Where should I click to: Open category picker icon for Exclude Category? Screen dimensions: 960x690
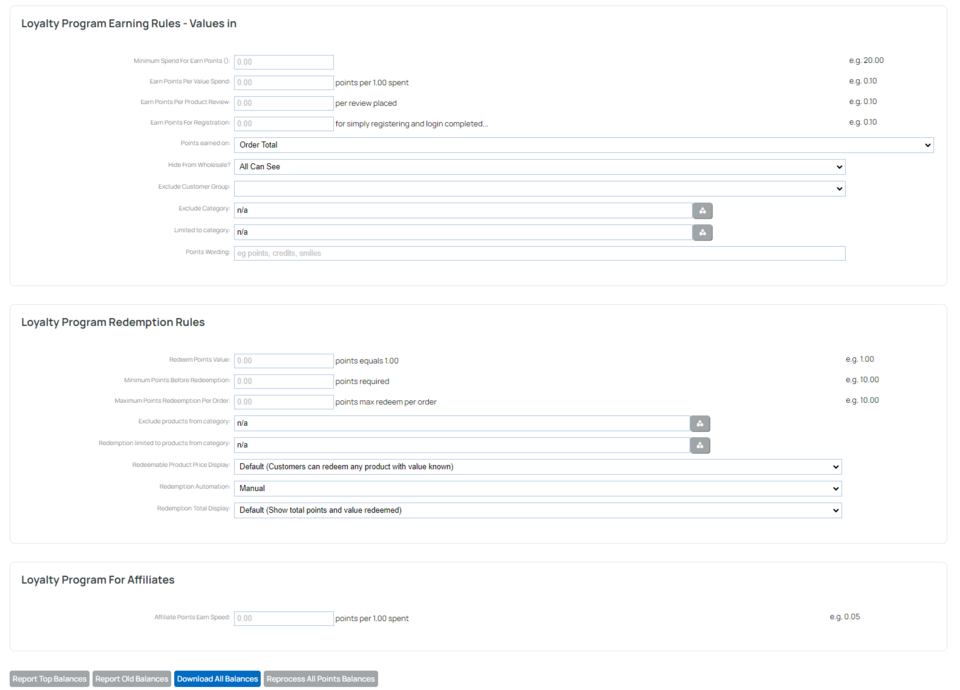tap(702, 211)
